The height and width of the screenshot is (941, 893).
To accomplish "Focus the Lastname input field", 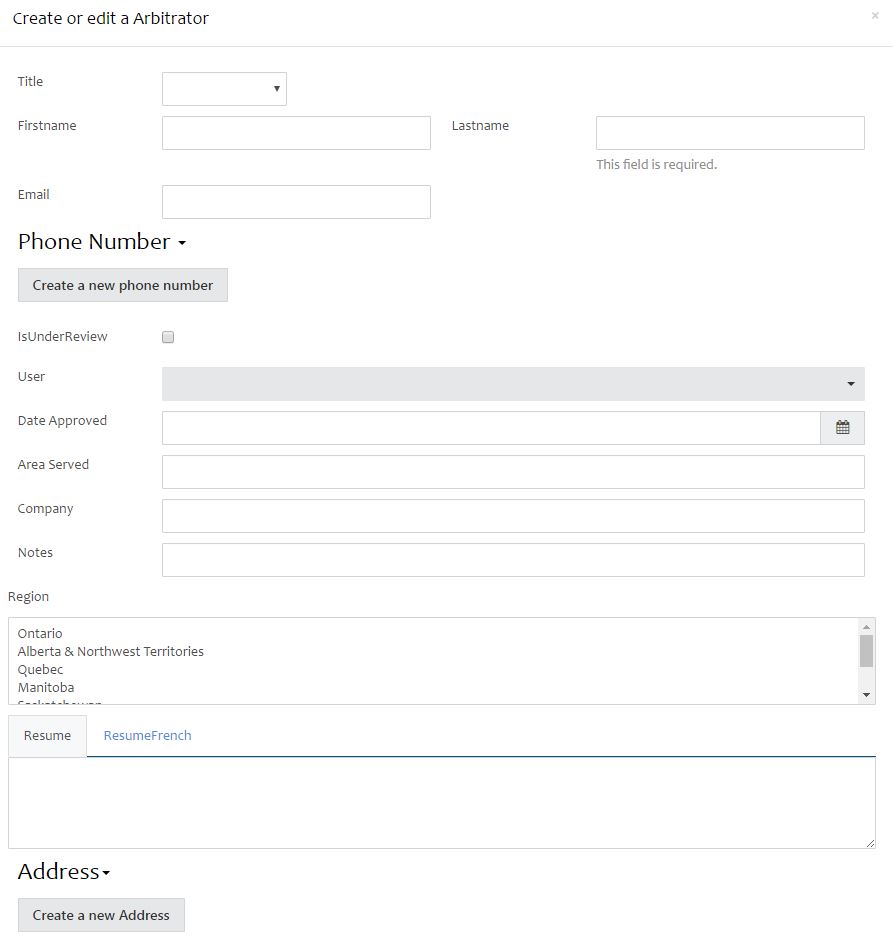I will pyautogui.click(x=730, y=133).
